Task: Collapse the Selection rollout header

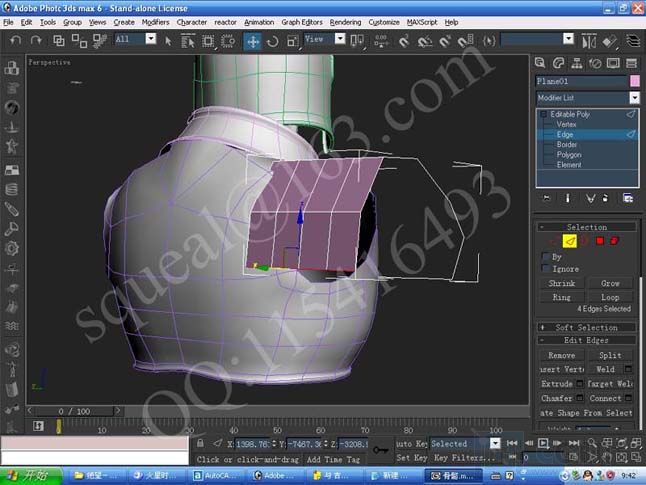Action: click(x=586, y=227)
